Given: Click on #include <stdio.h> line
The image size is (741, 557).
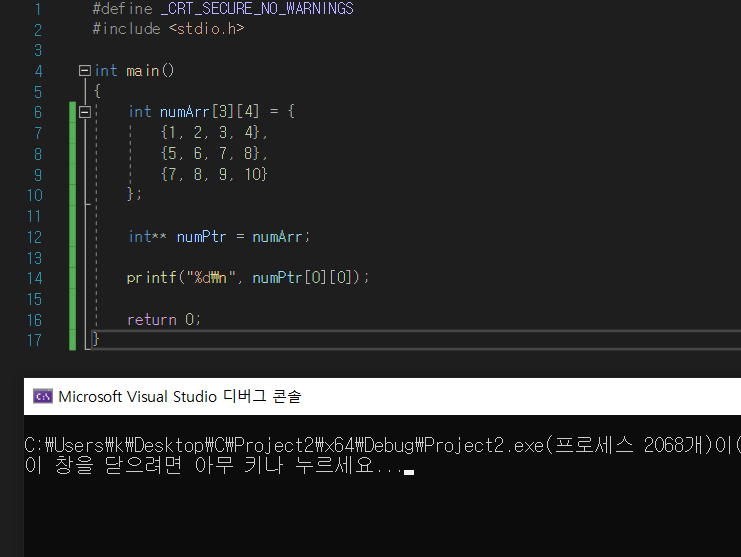Looking at the screenshot, I should 168,29.
